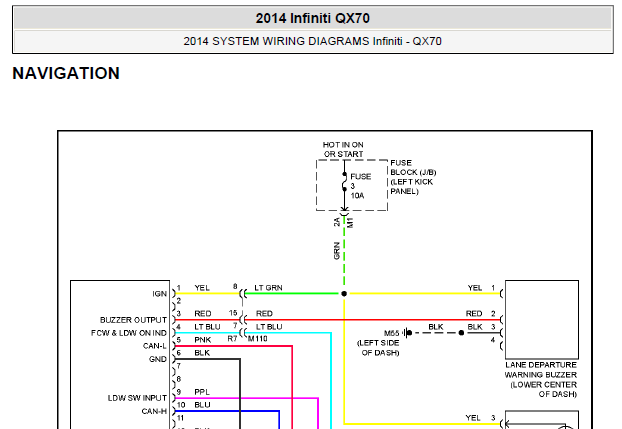The height and width of the screenshot is (429, 622).
Task: Click the "LT BLU" label next to pin 4
Action: [x=207, y=327]
